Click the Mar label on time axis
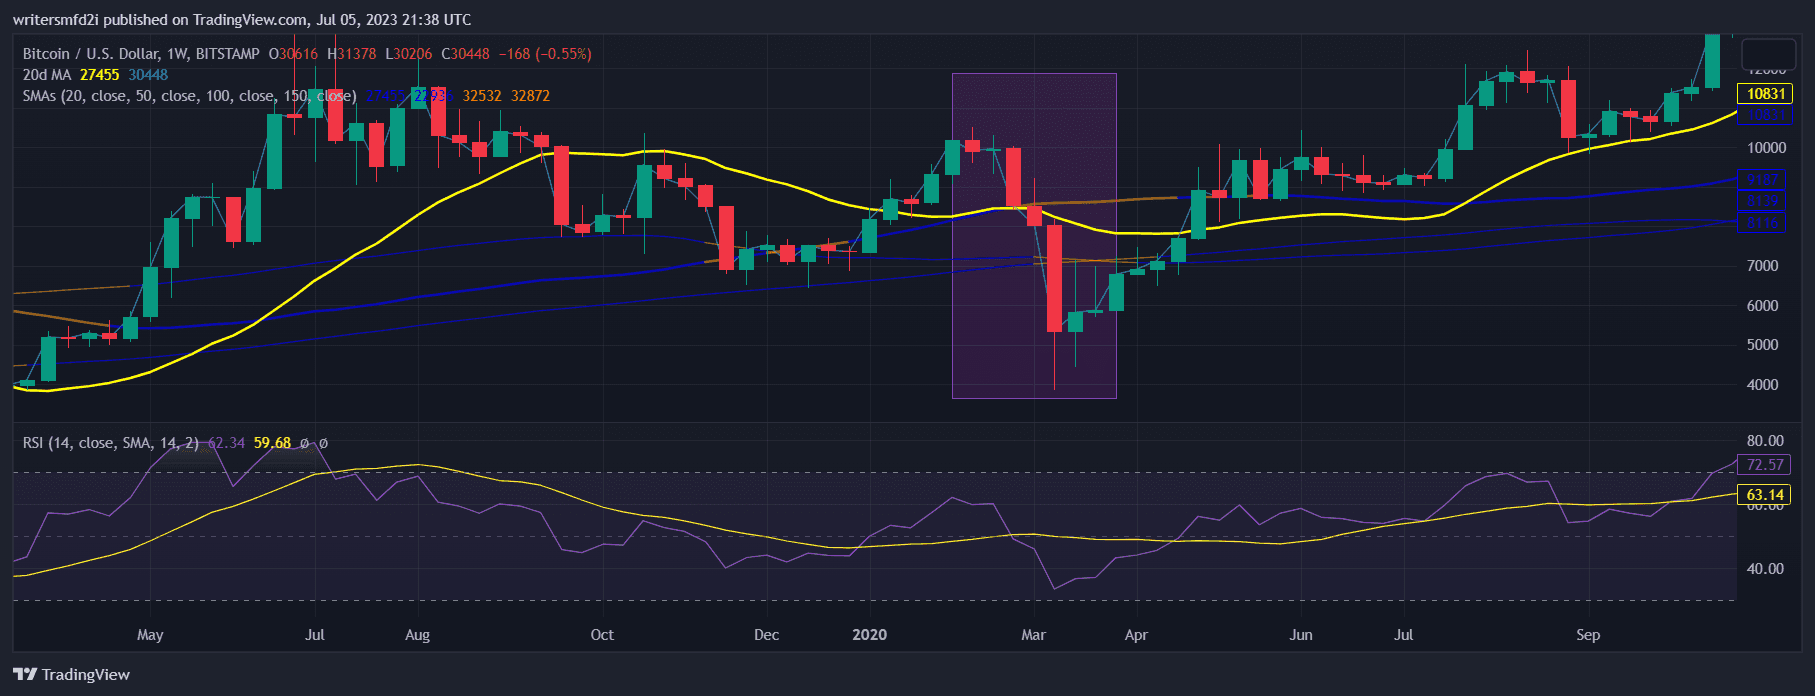This screenshot has height=696, width=1815. [1033, 635]
